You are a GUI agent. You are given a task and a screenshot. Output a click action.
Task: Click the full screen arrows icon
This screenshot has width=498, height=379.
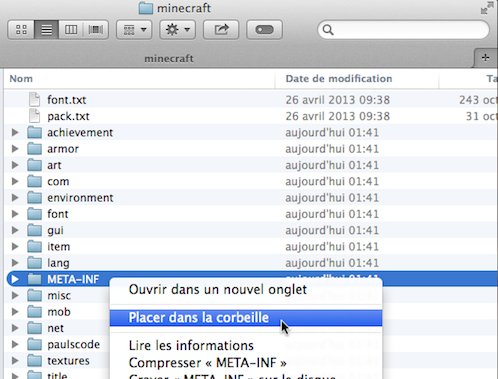click(x=487, y=8)
